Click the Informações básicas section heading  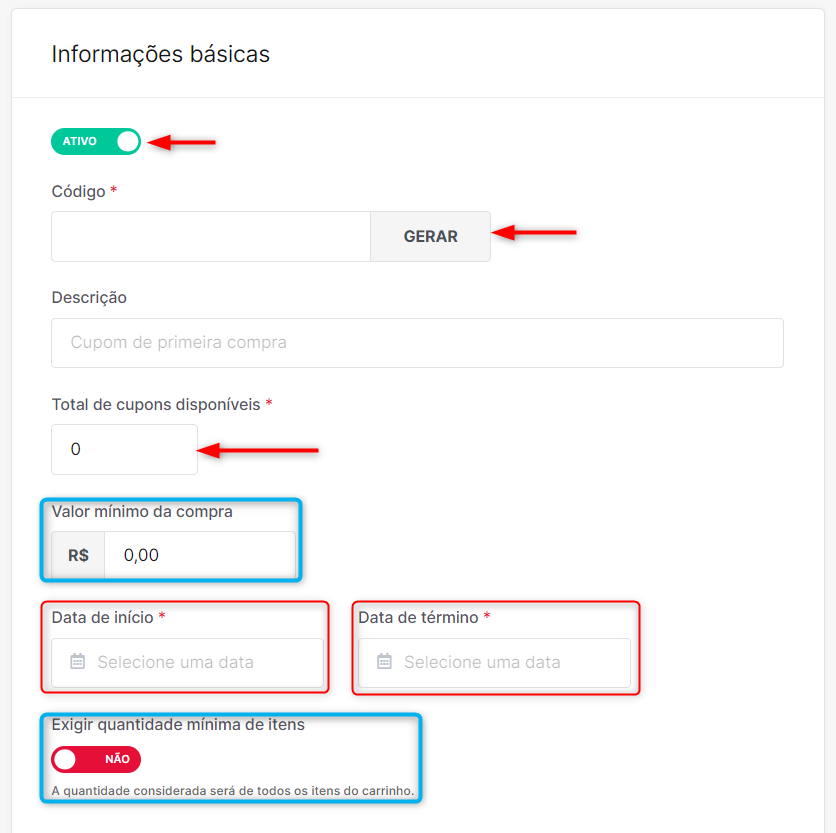pos(160,54)
